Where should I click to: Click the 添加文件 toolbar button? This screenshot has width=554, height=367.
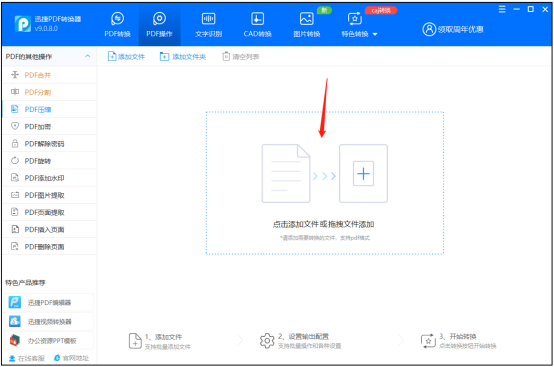[126, 57]
